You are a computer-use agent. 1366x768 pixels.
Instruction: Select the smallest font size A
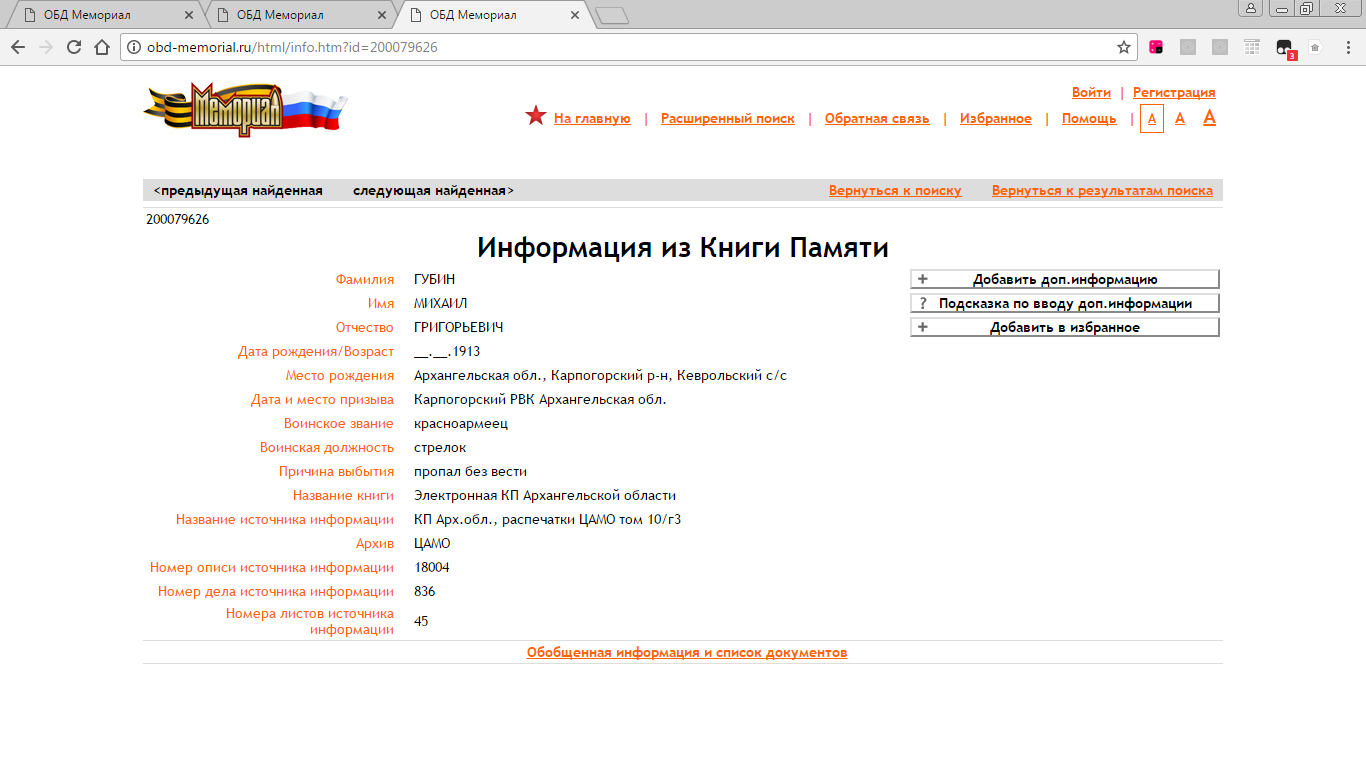coord(1152,118)
